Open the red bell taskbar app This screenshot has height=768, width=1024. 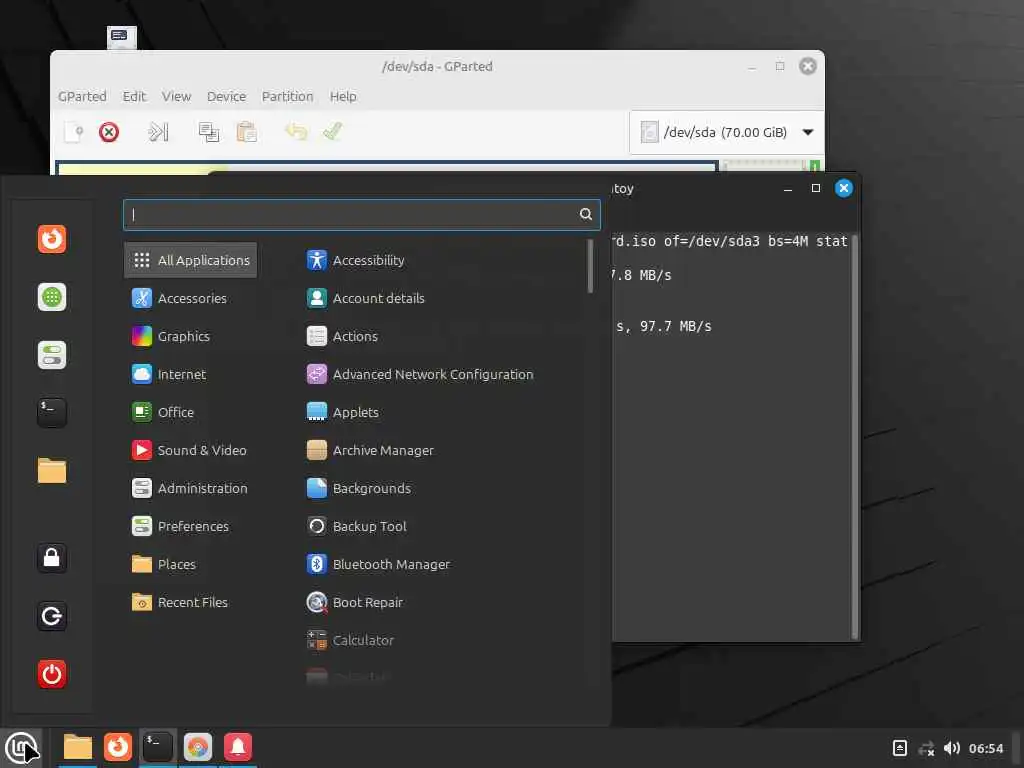[x=238, y=747]
